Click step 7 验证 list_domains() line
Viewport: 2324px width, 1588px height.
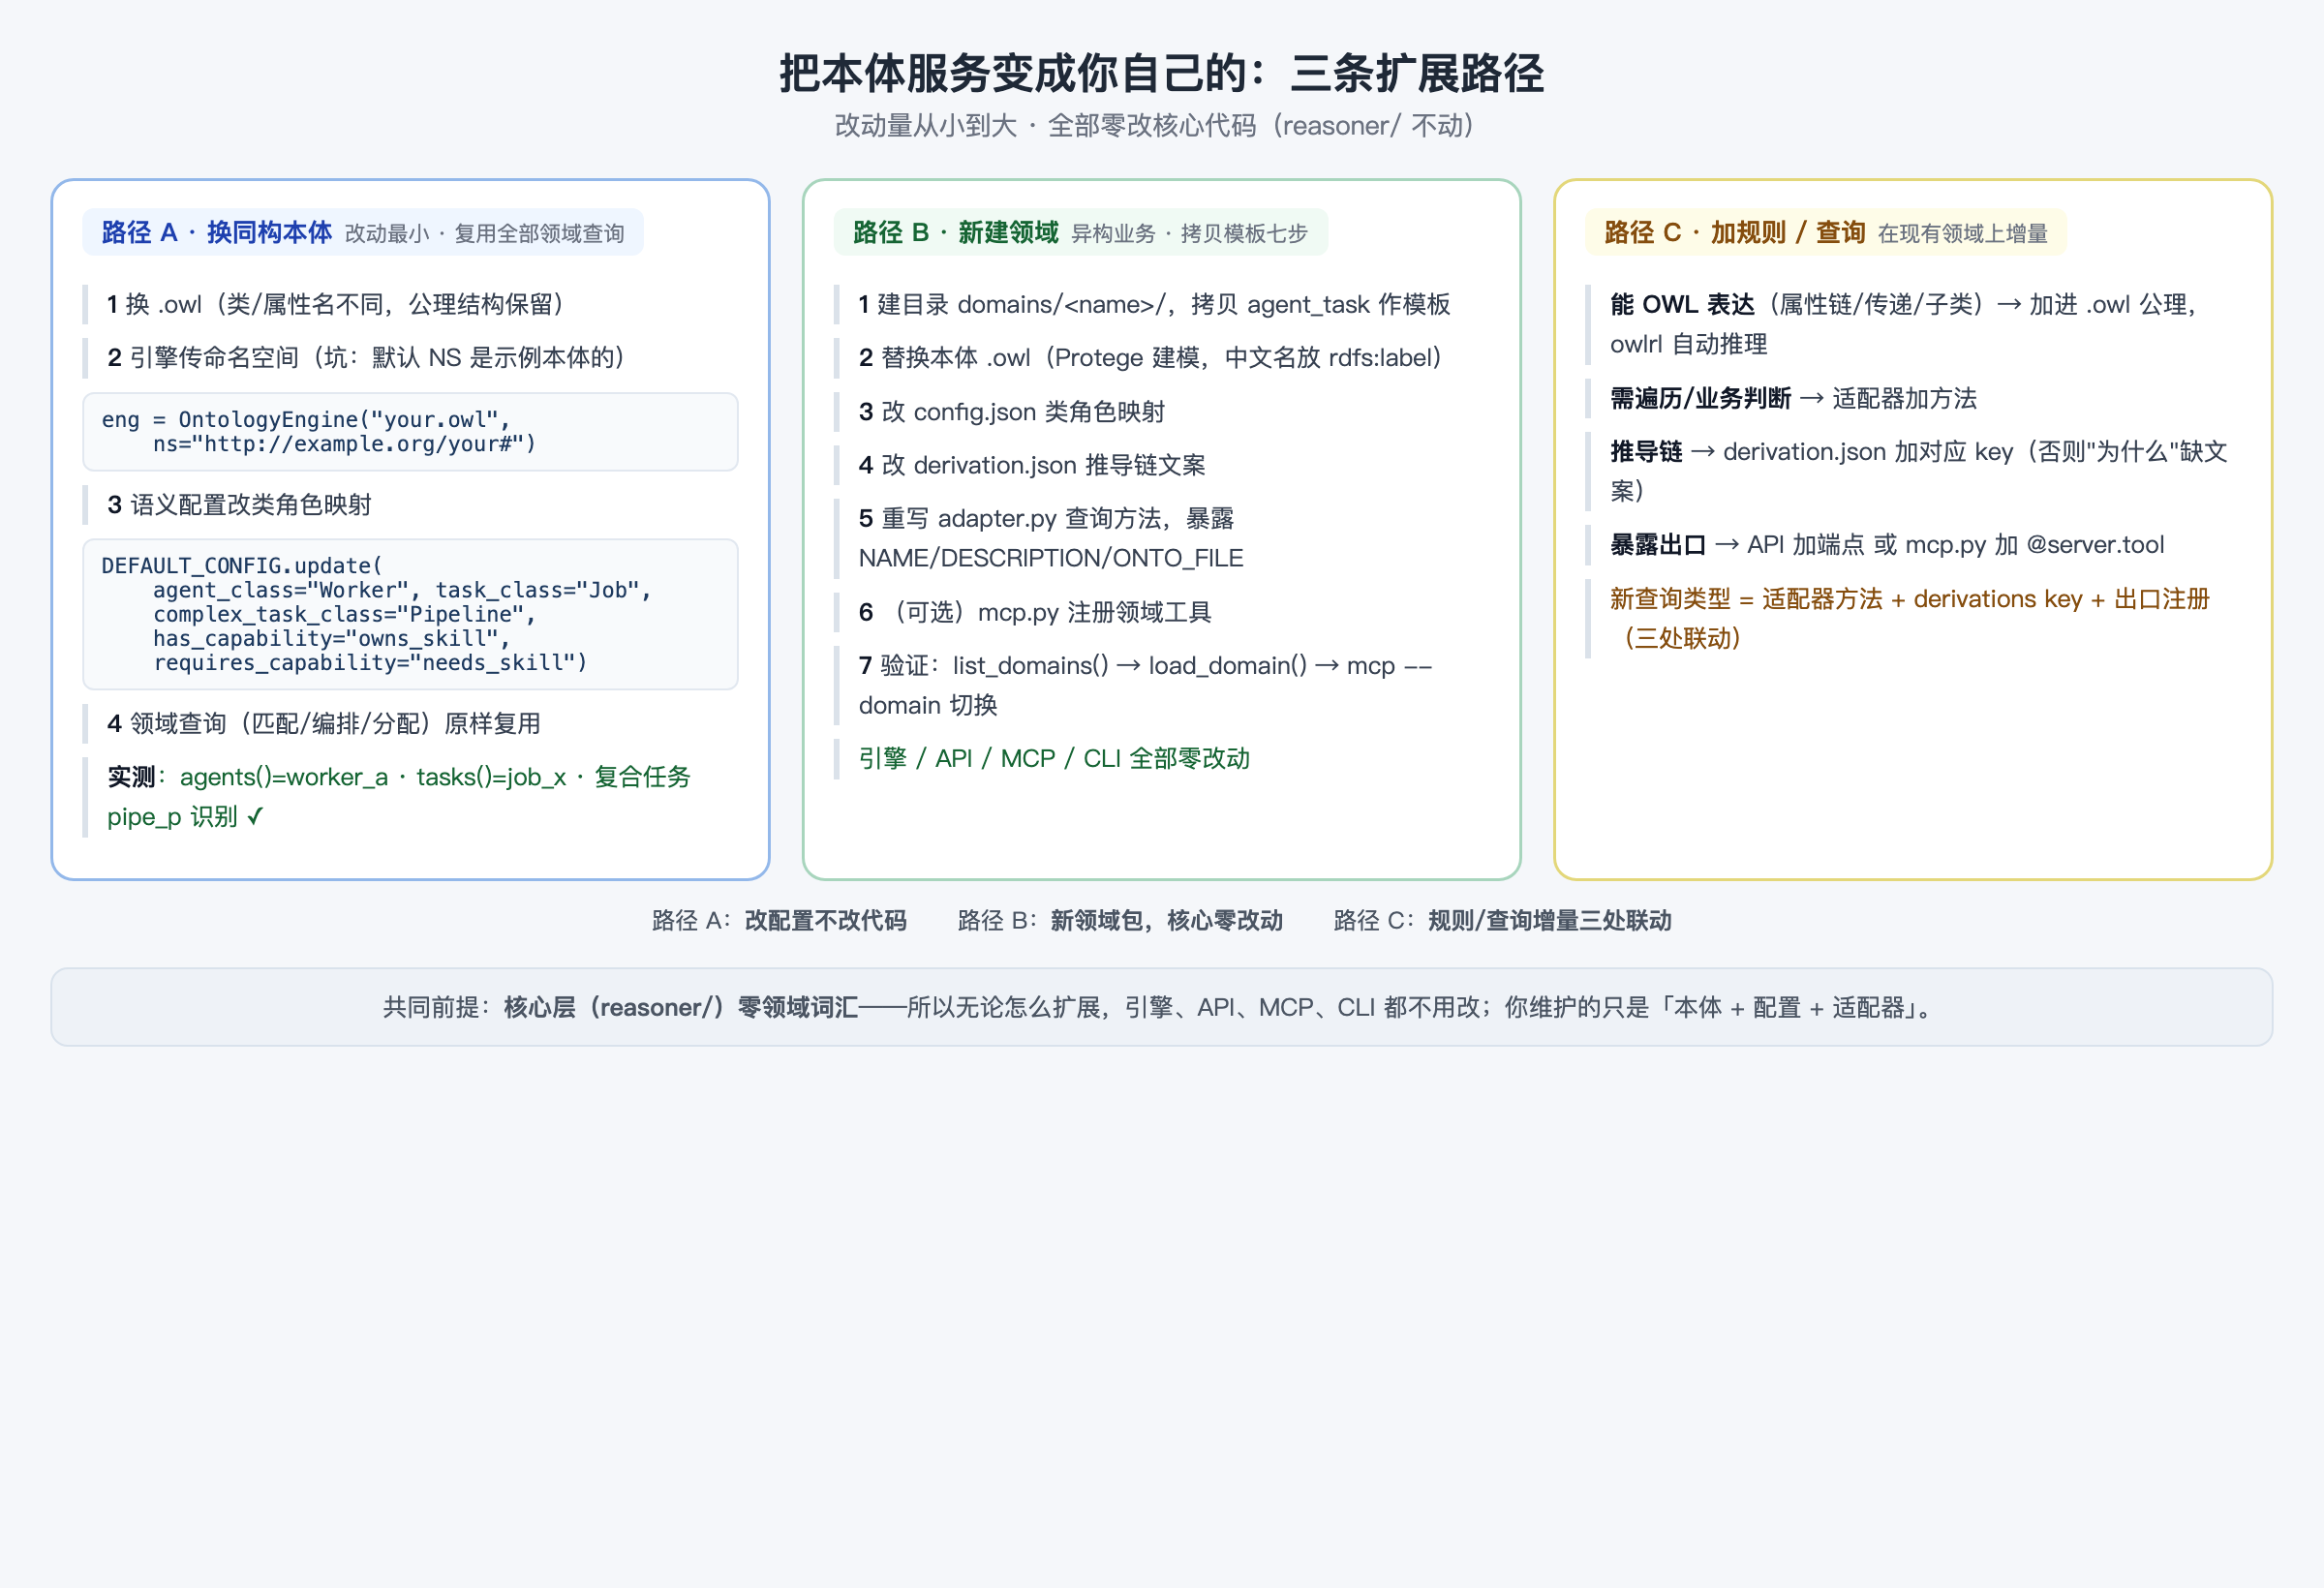[x=1162, y=686]
